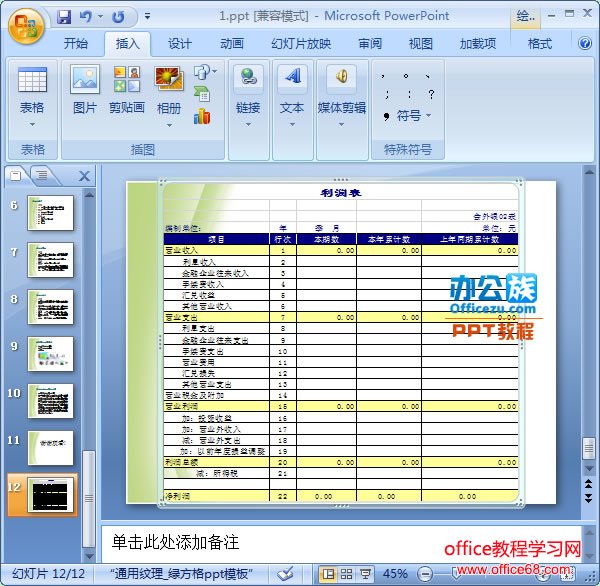Expand the 相册 dropdown arrow
The height and width of the screenshot is (586, 600).
coord(169,125)
